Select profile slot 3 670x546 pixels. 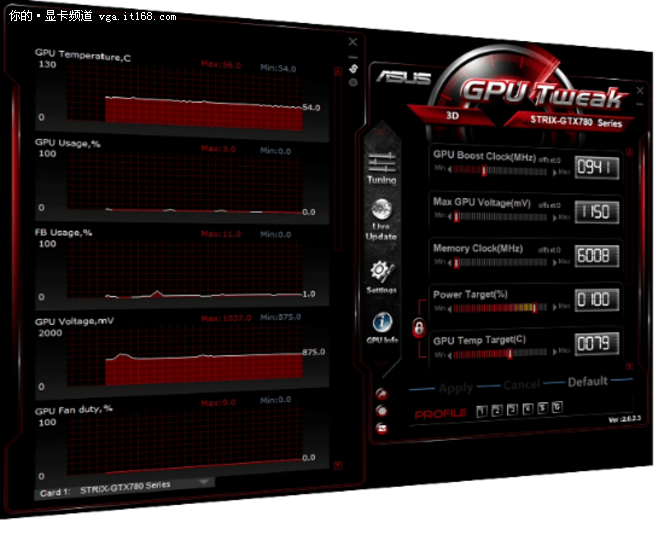coord(512,410)
